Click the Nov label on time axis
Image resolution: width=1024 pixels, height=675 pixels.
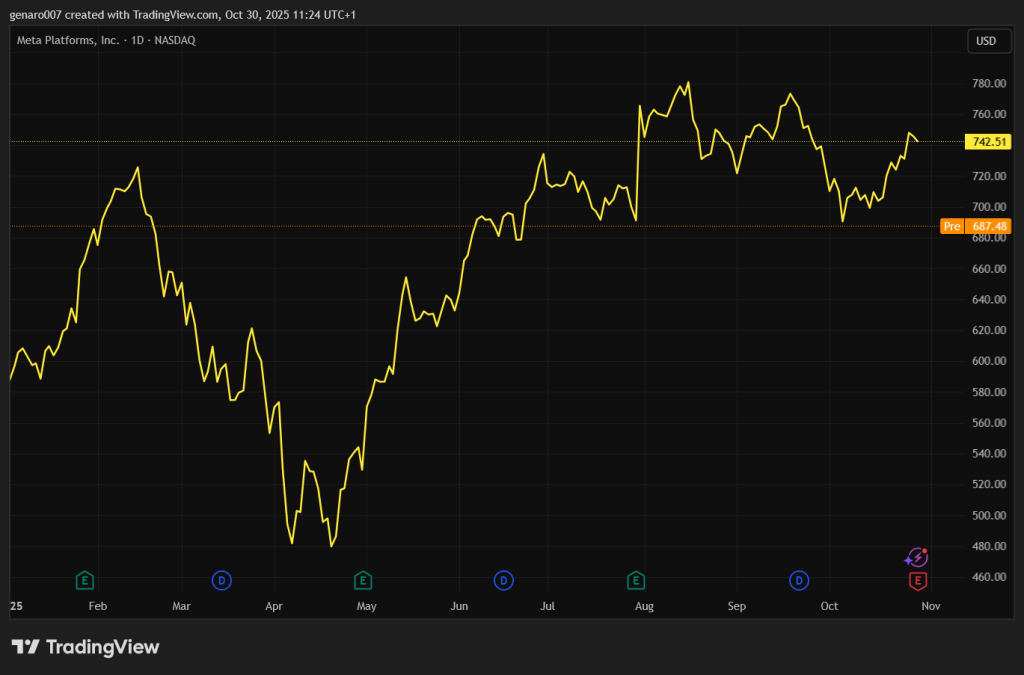pos(930,606)
